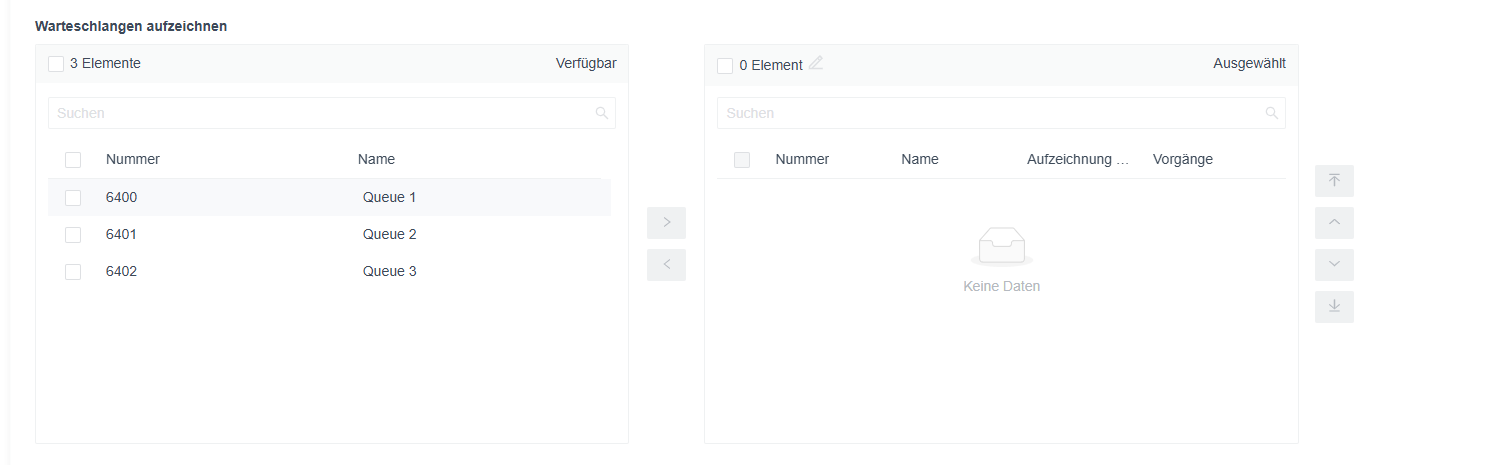Select the Queue 2 row name
Screen dimensions: 1495x465
point(390,235)
